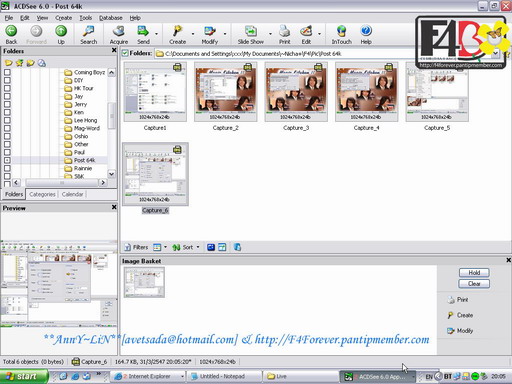Go up one folder level with Up icon
Screen dimensions: 512x384
[61, 31]
